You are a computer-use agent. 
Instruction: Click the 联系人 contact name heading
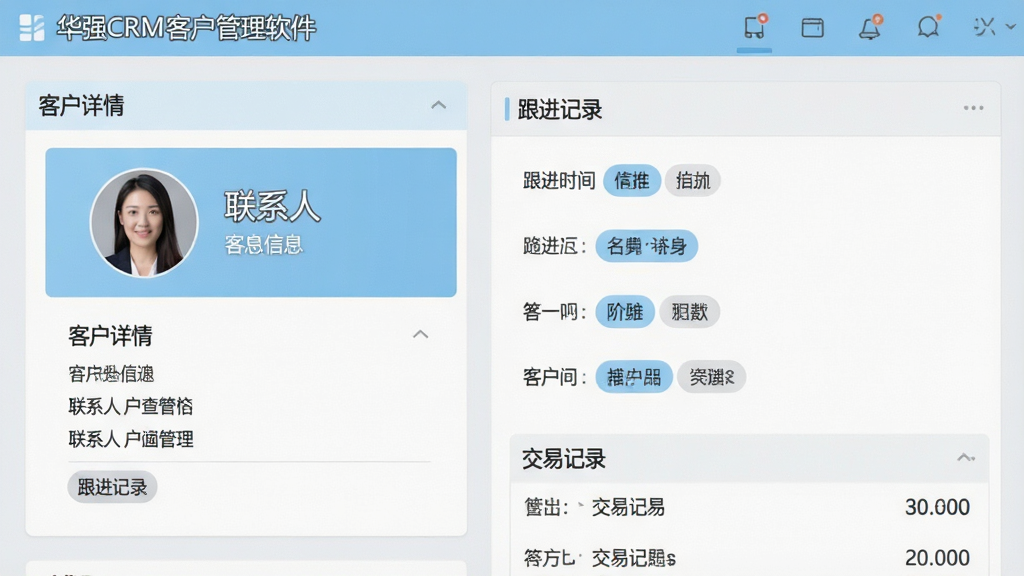point(272,206)
